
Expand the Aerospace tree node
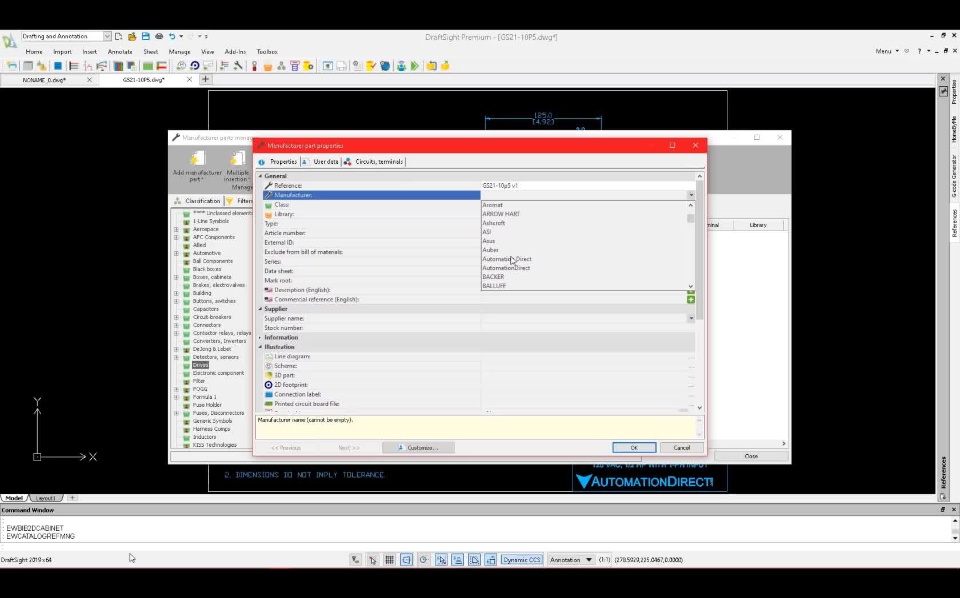(176, 229)
